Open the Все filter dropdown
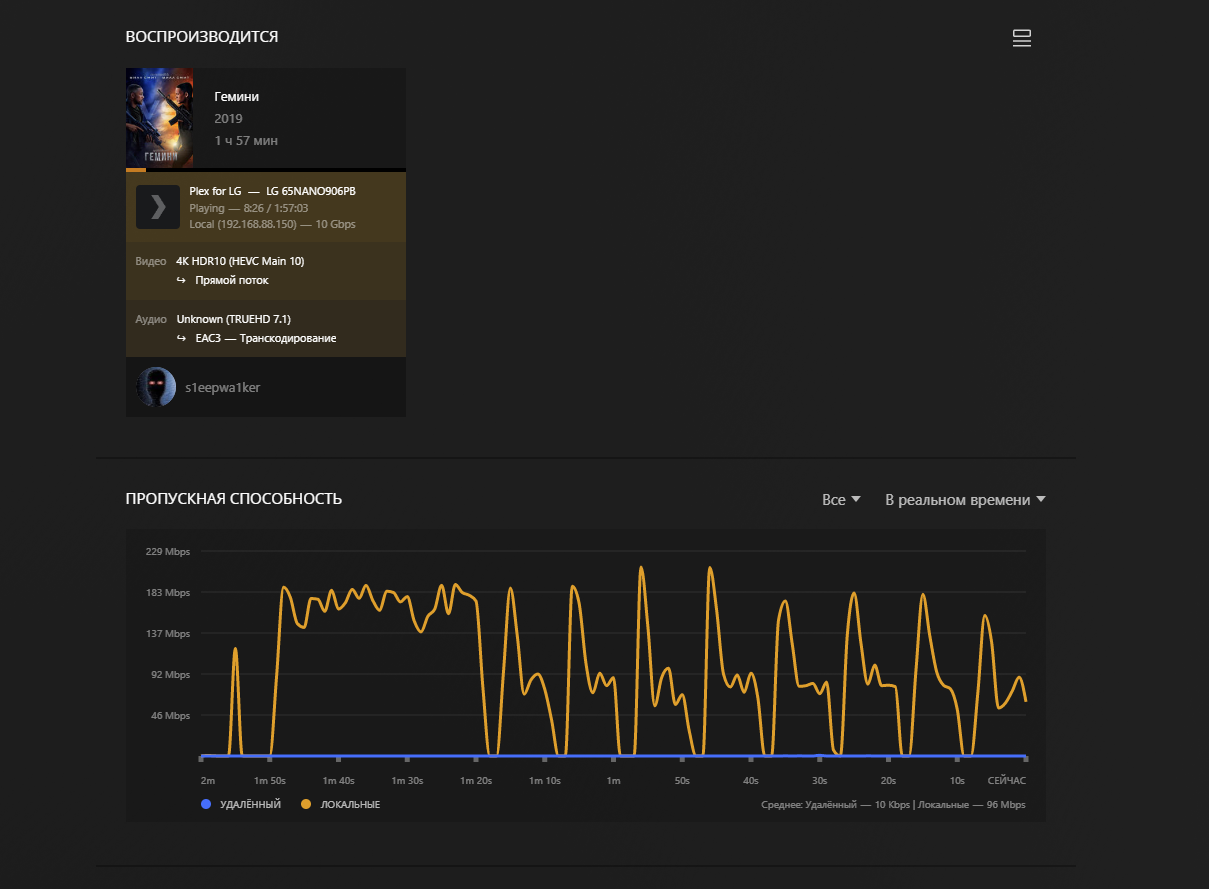Screen dimensions: 1209x889 [840, 500]
